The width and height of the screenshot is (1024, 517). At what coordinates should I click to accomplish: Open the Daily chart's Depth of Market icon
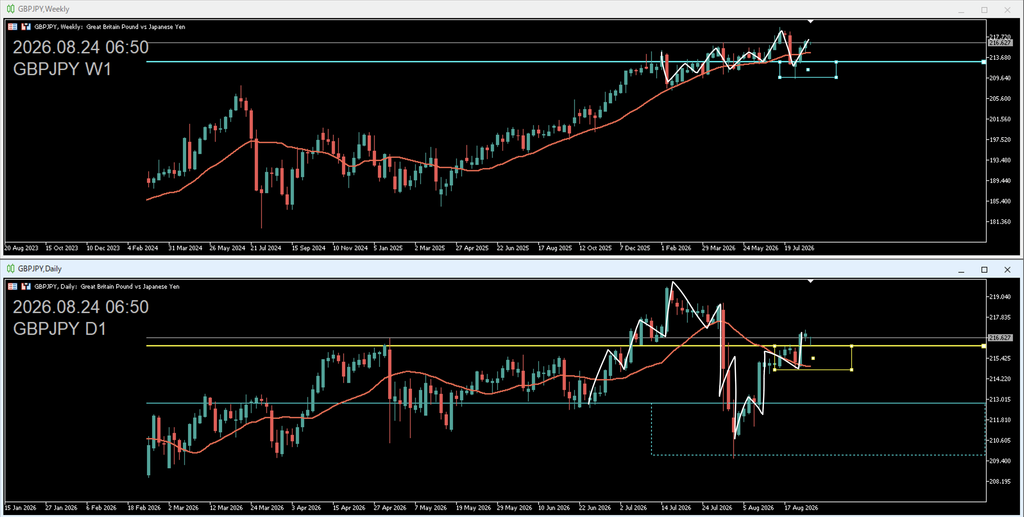click(12, 287)
